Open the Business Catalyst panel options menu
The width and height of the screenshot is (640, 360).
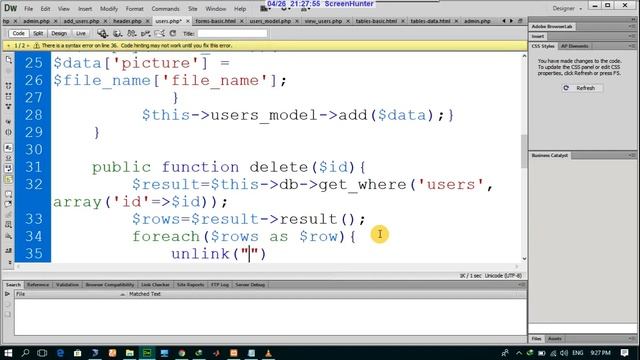pyautogui.click(x=632, y=156)
